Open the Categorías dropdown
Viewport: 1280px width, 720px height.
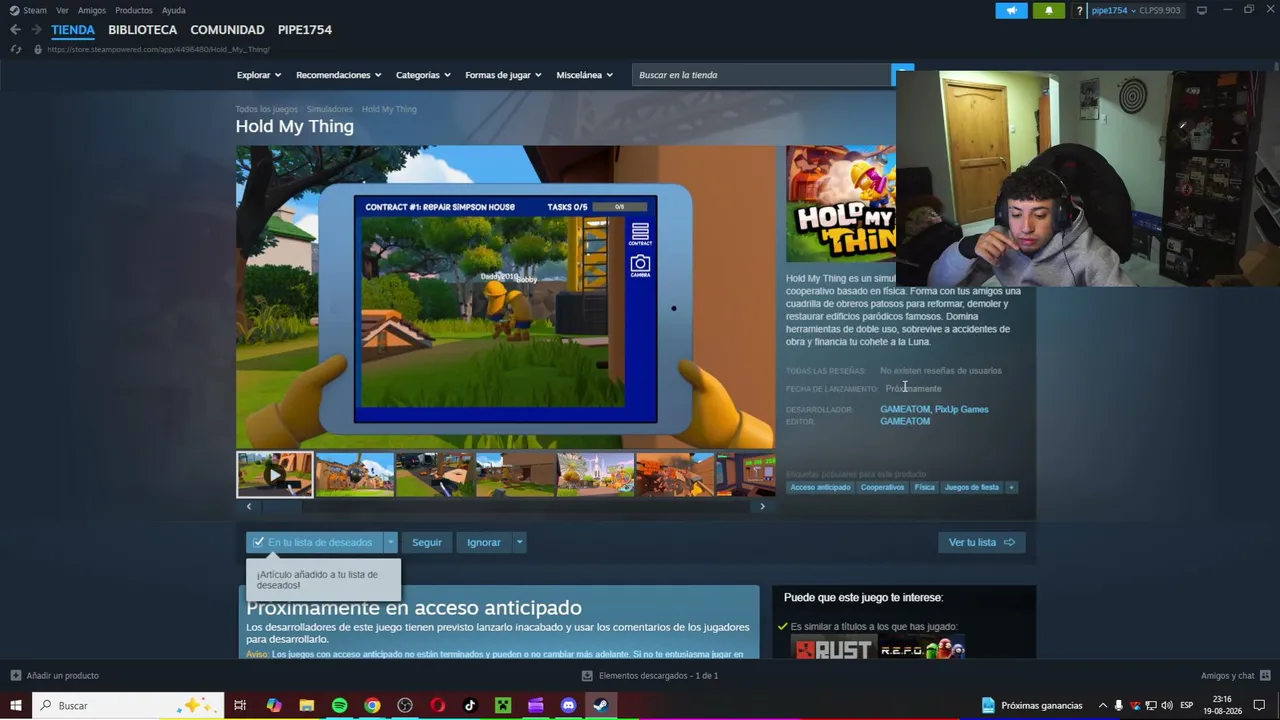pos(423,75)
